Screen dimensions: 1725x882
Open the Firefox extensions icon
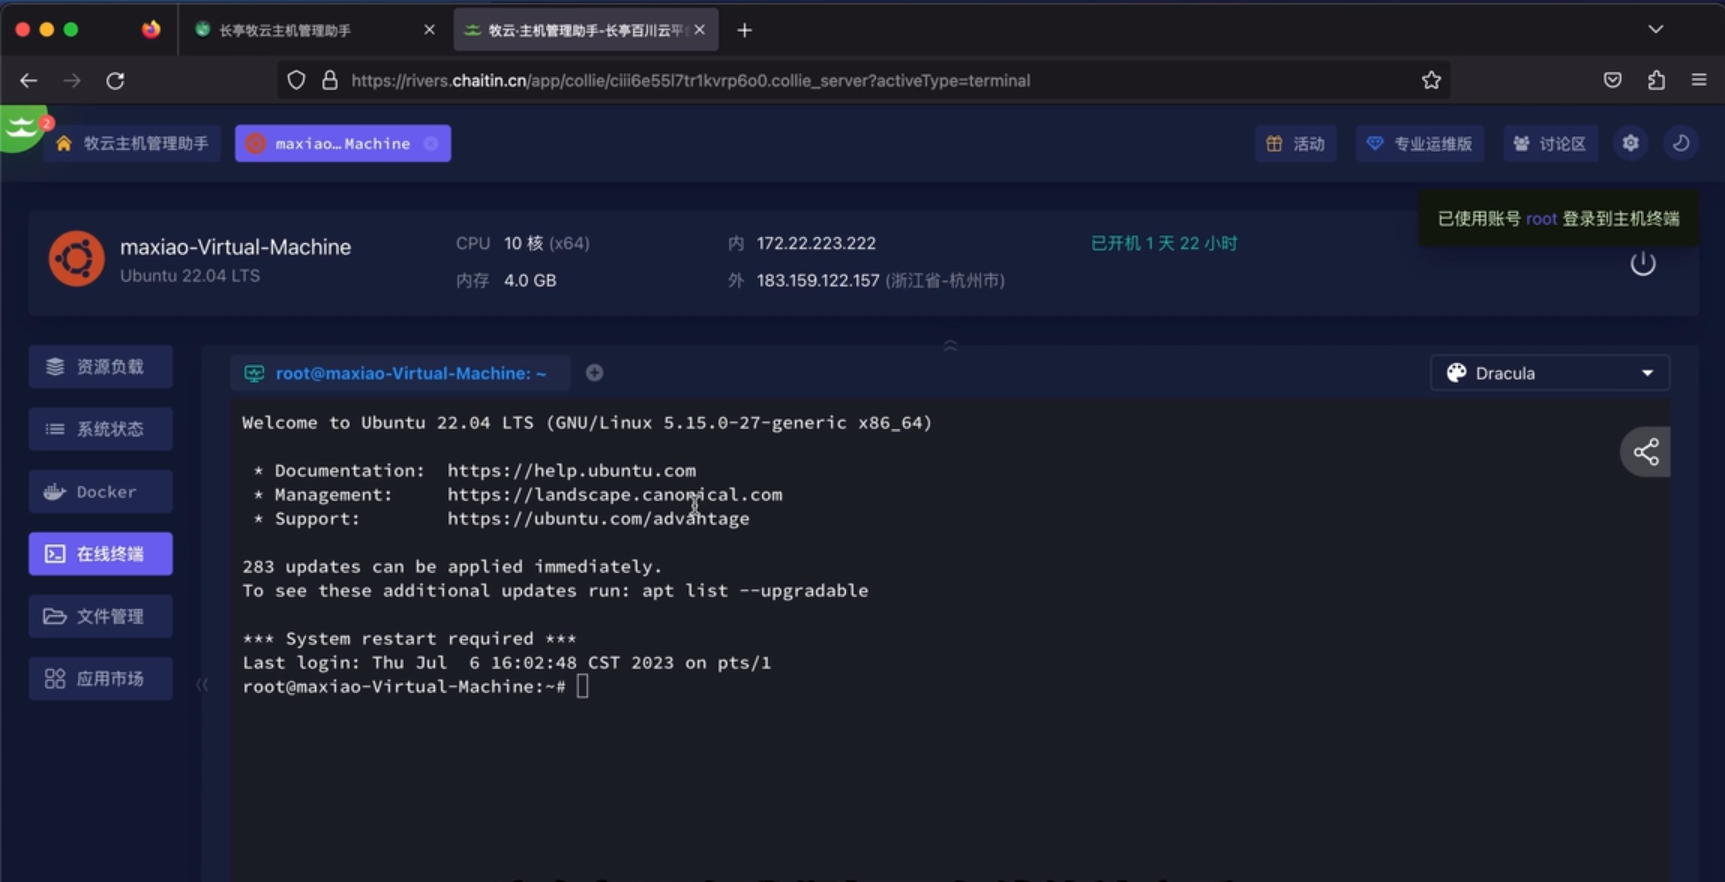1656,80
